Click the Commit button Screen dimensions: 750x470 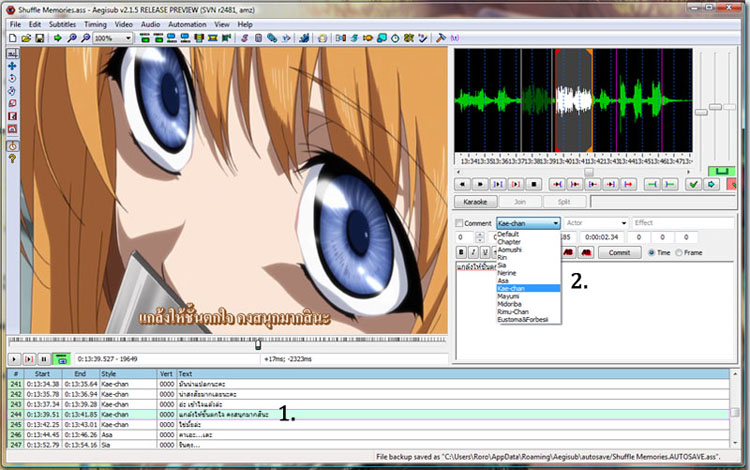(x=619, y=252)
